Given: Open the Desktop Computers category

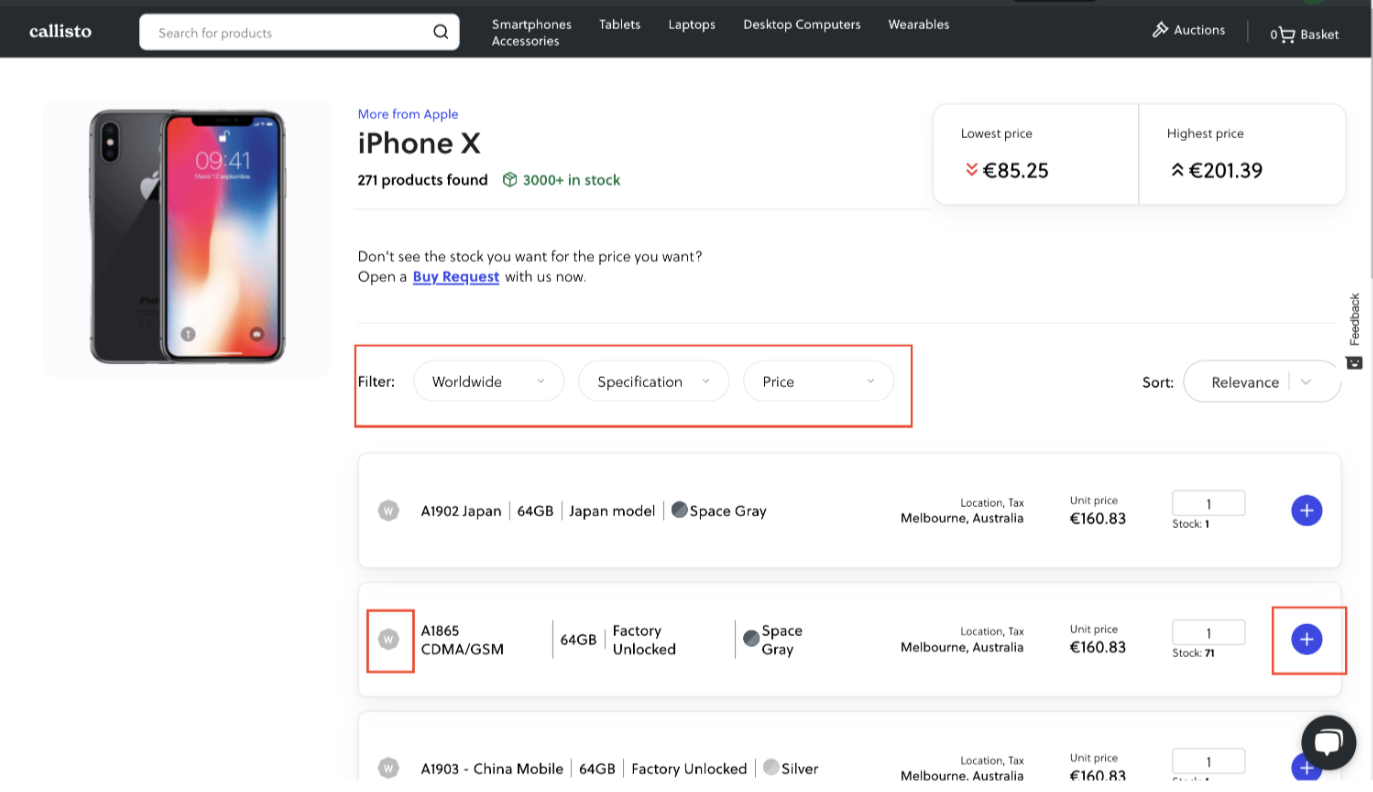Looking at the screenshot, I should pos(801,24).
